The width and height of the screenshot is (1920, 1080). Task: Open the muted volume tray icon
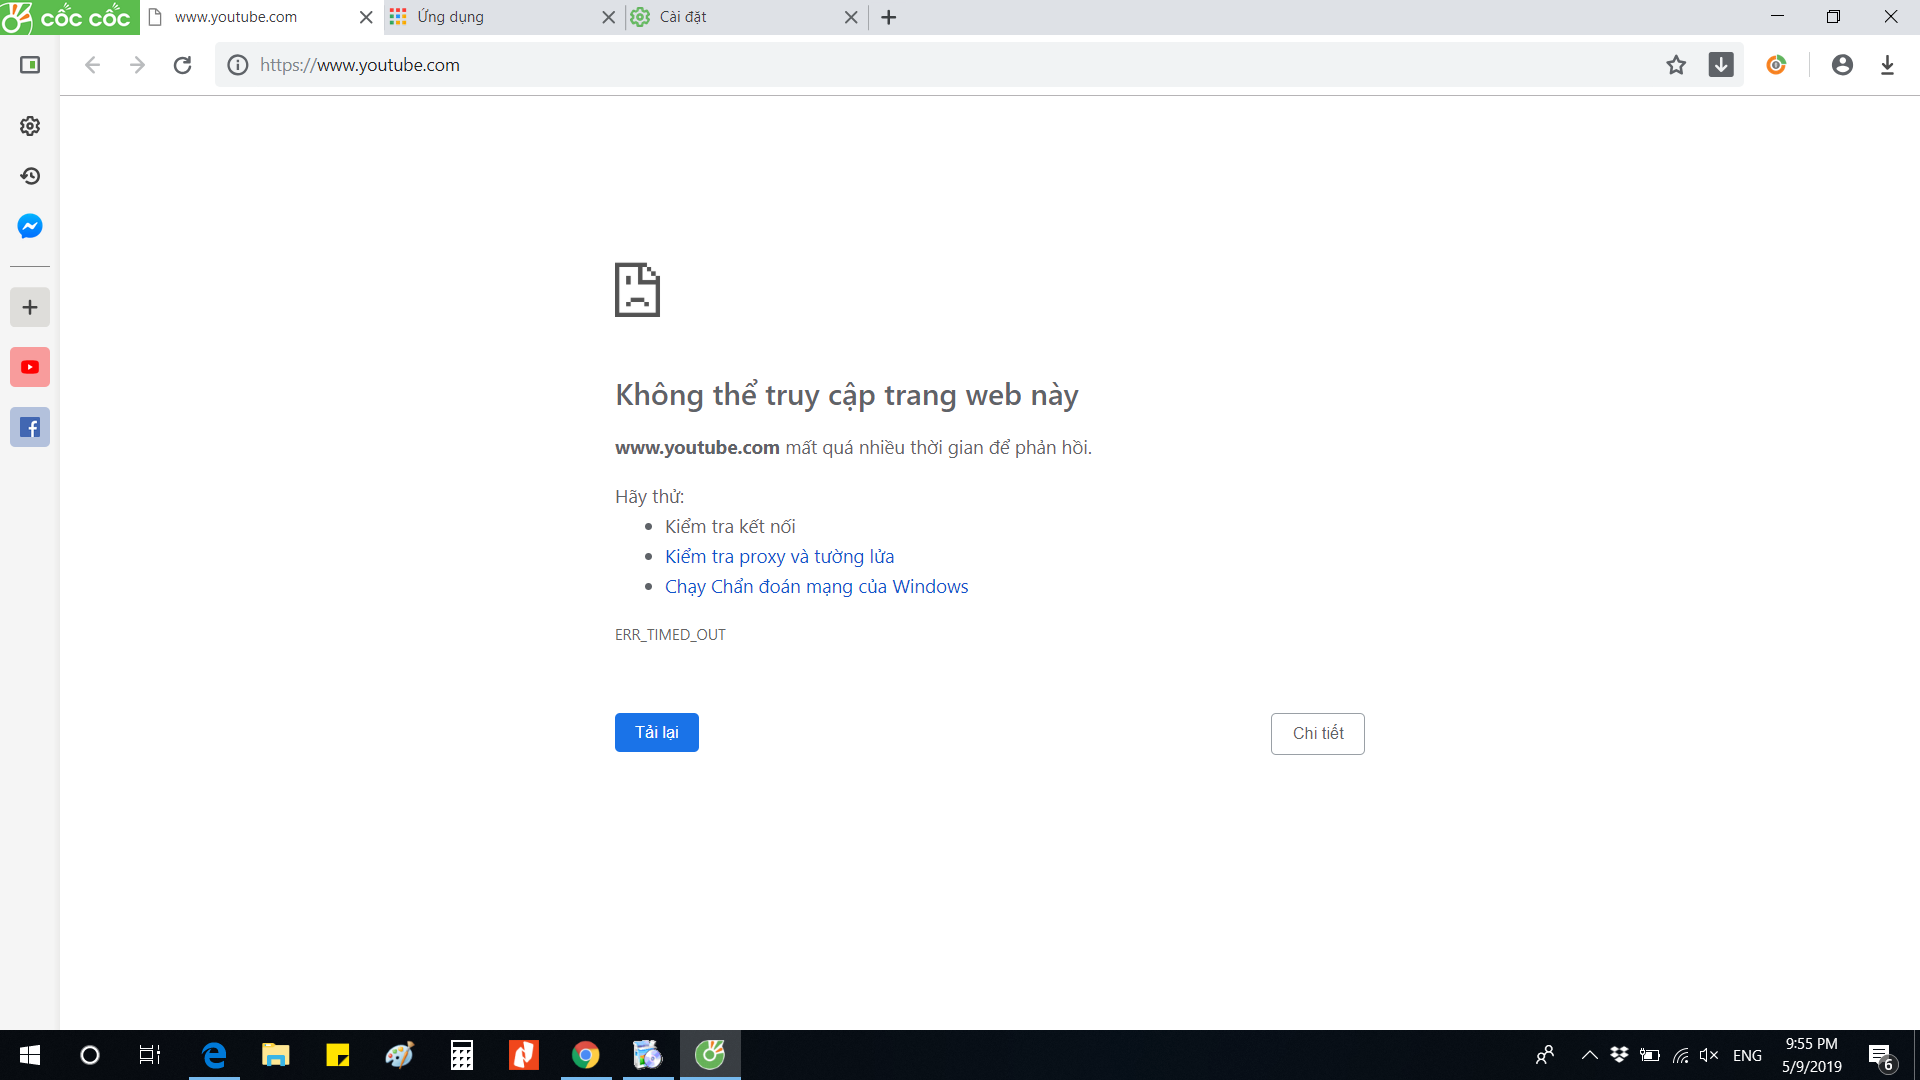pyautogui.click(x=1709, y=1055)
